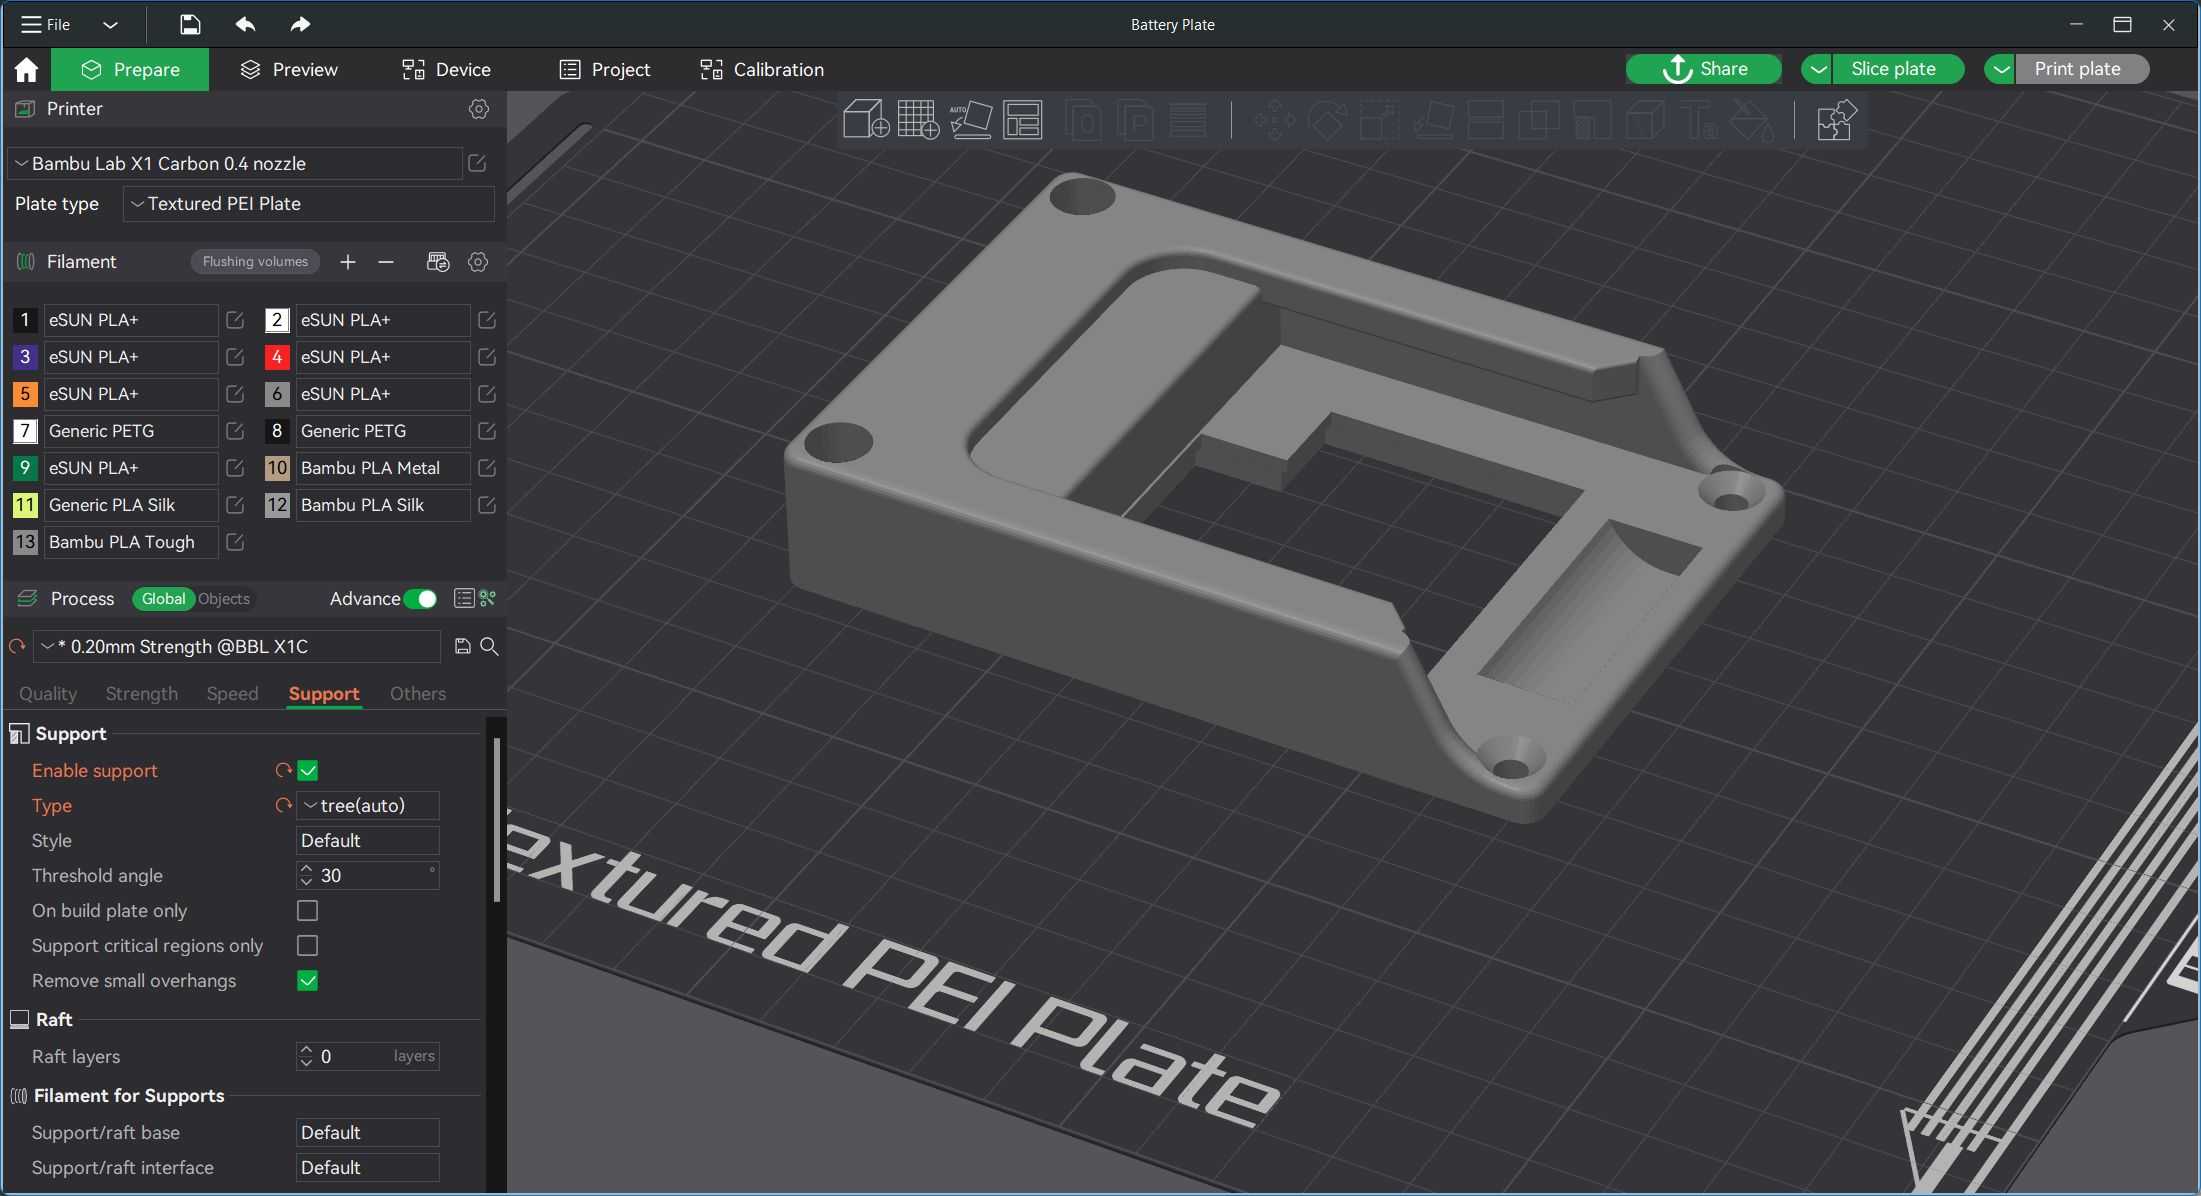Open the printer preset dropdown

tap(236, 163)
